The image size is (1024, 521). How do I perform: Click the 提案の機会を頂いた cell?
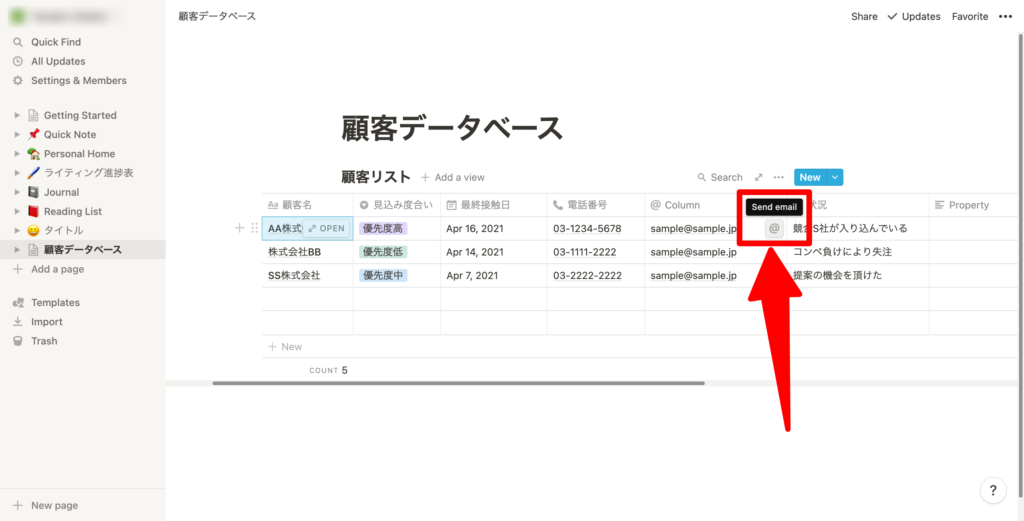858,276
